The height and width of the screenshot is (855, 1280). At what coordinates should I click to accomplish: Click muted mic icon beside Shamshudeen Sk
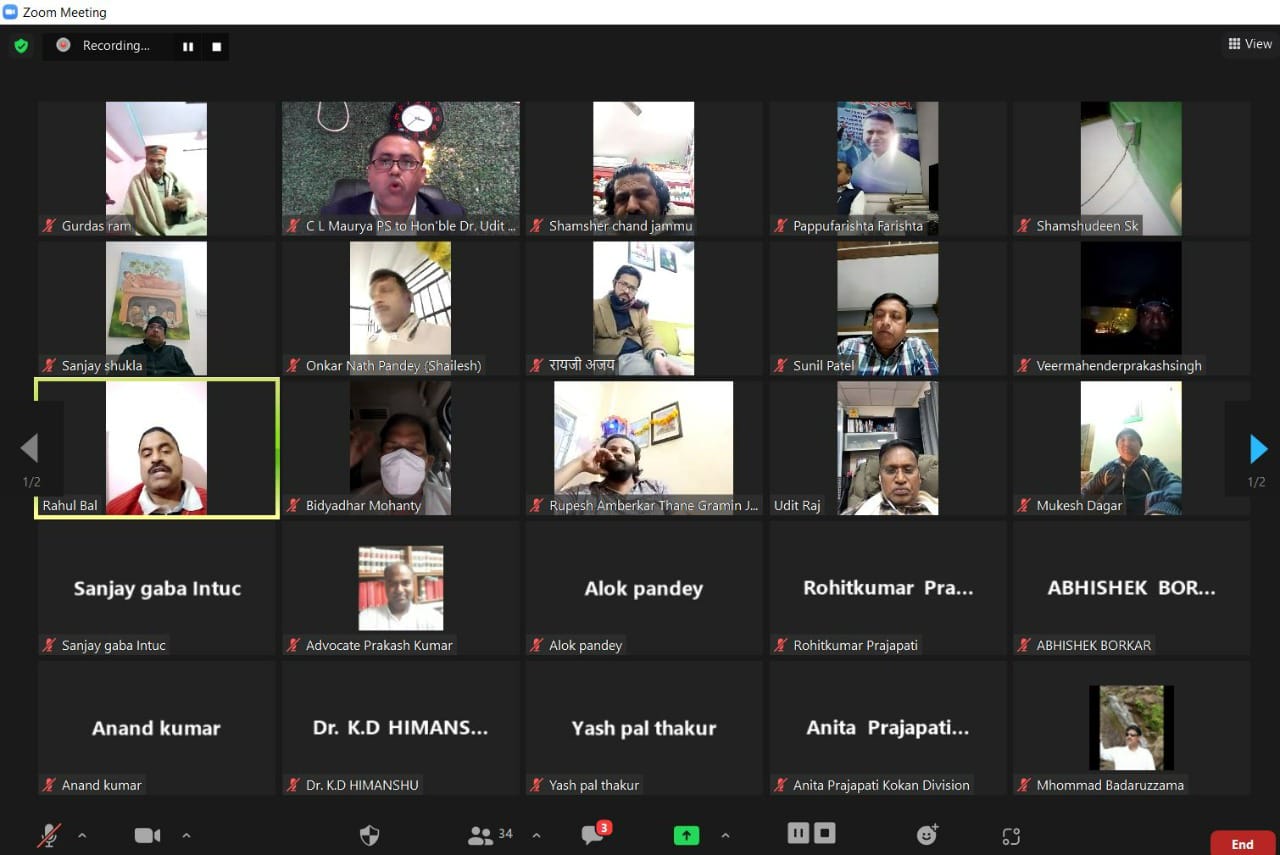[x=1024, y=226]
